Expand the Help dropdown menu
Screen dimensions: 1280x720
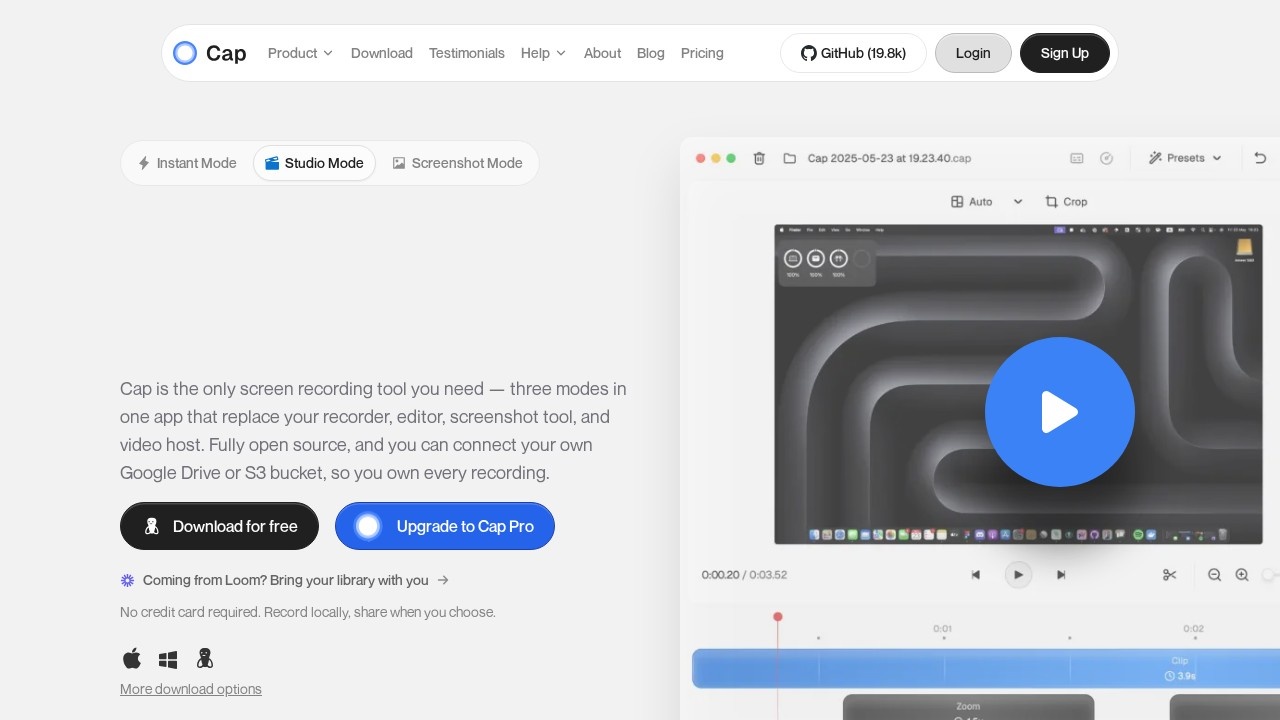click(543, 53)
